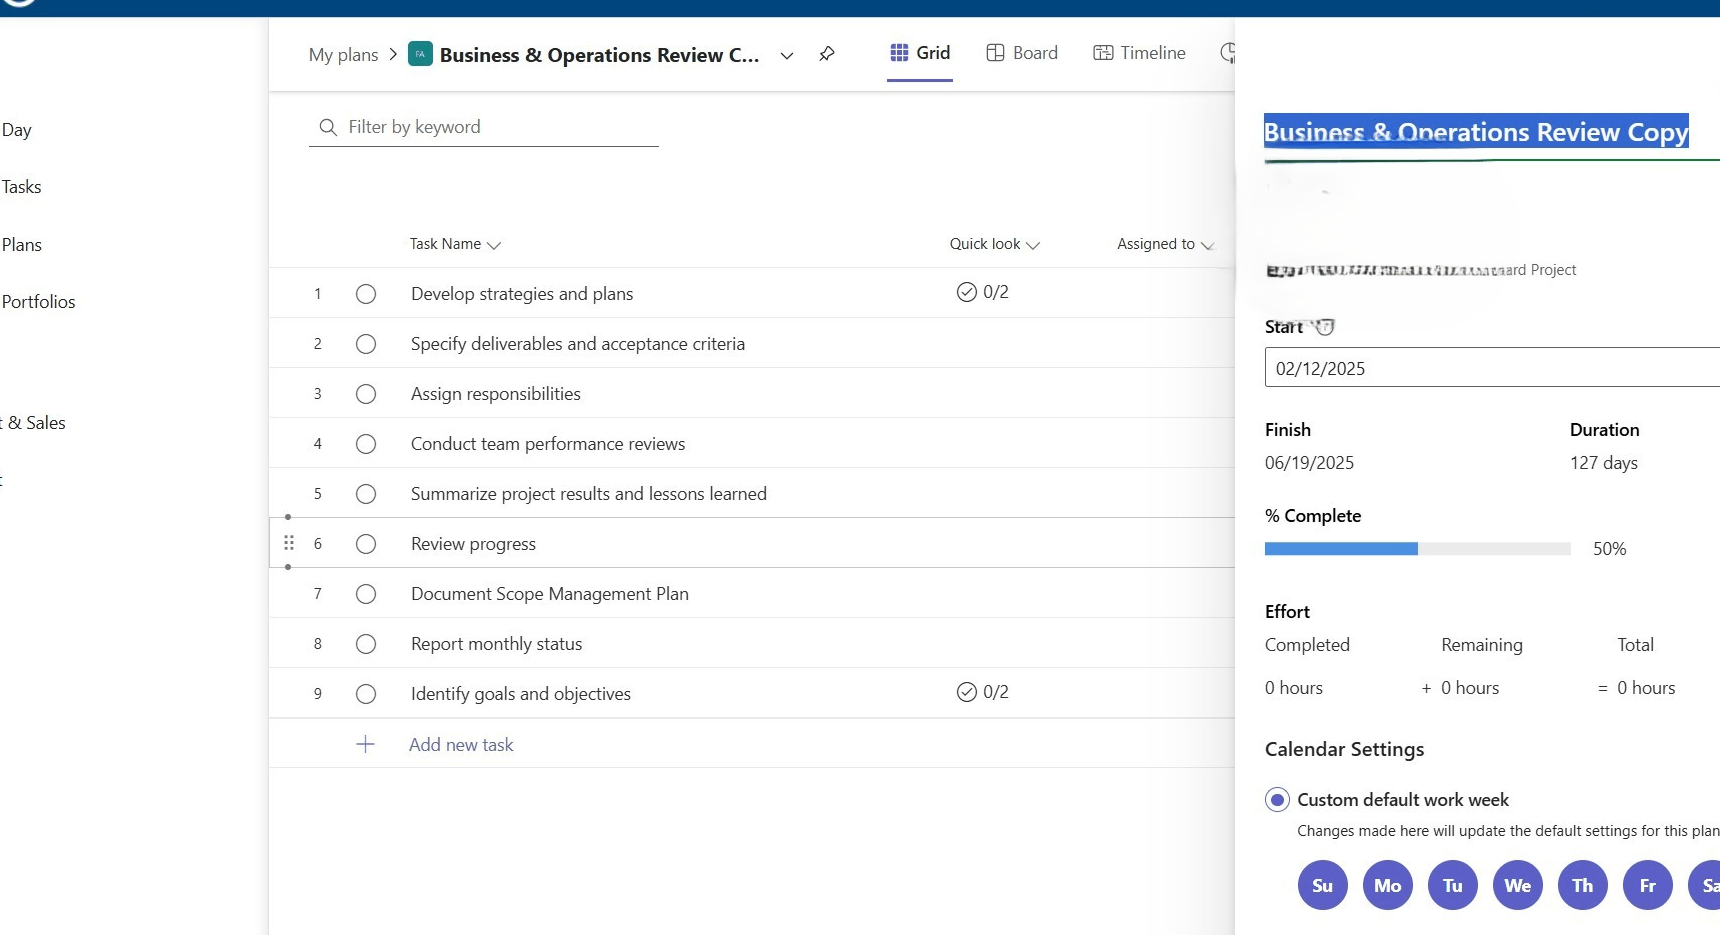The image size is (1720, 935).
Task: Click the plus icon next to Add new task
Action: (365, 744)
